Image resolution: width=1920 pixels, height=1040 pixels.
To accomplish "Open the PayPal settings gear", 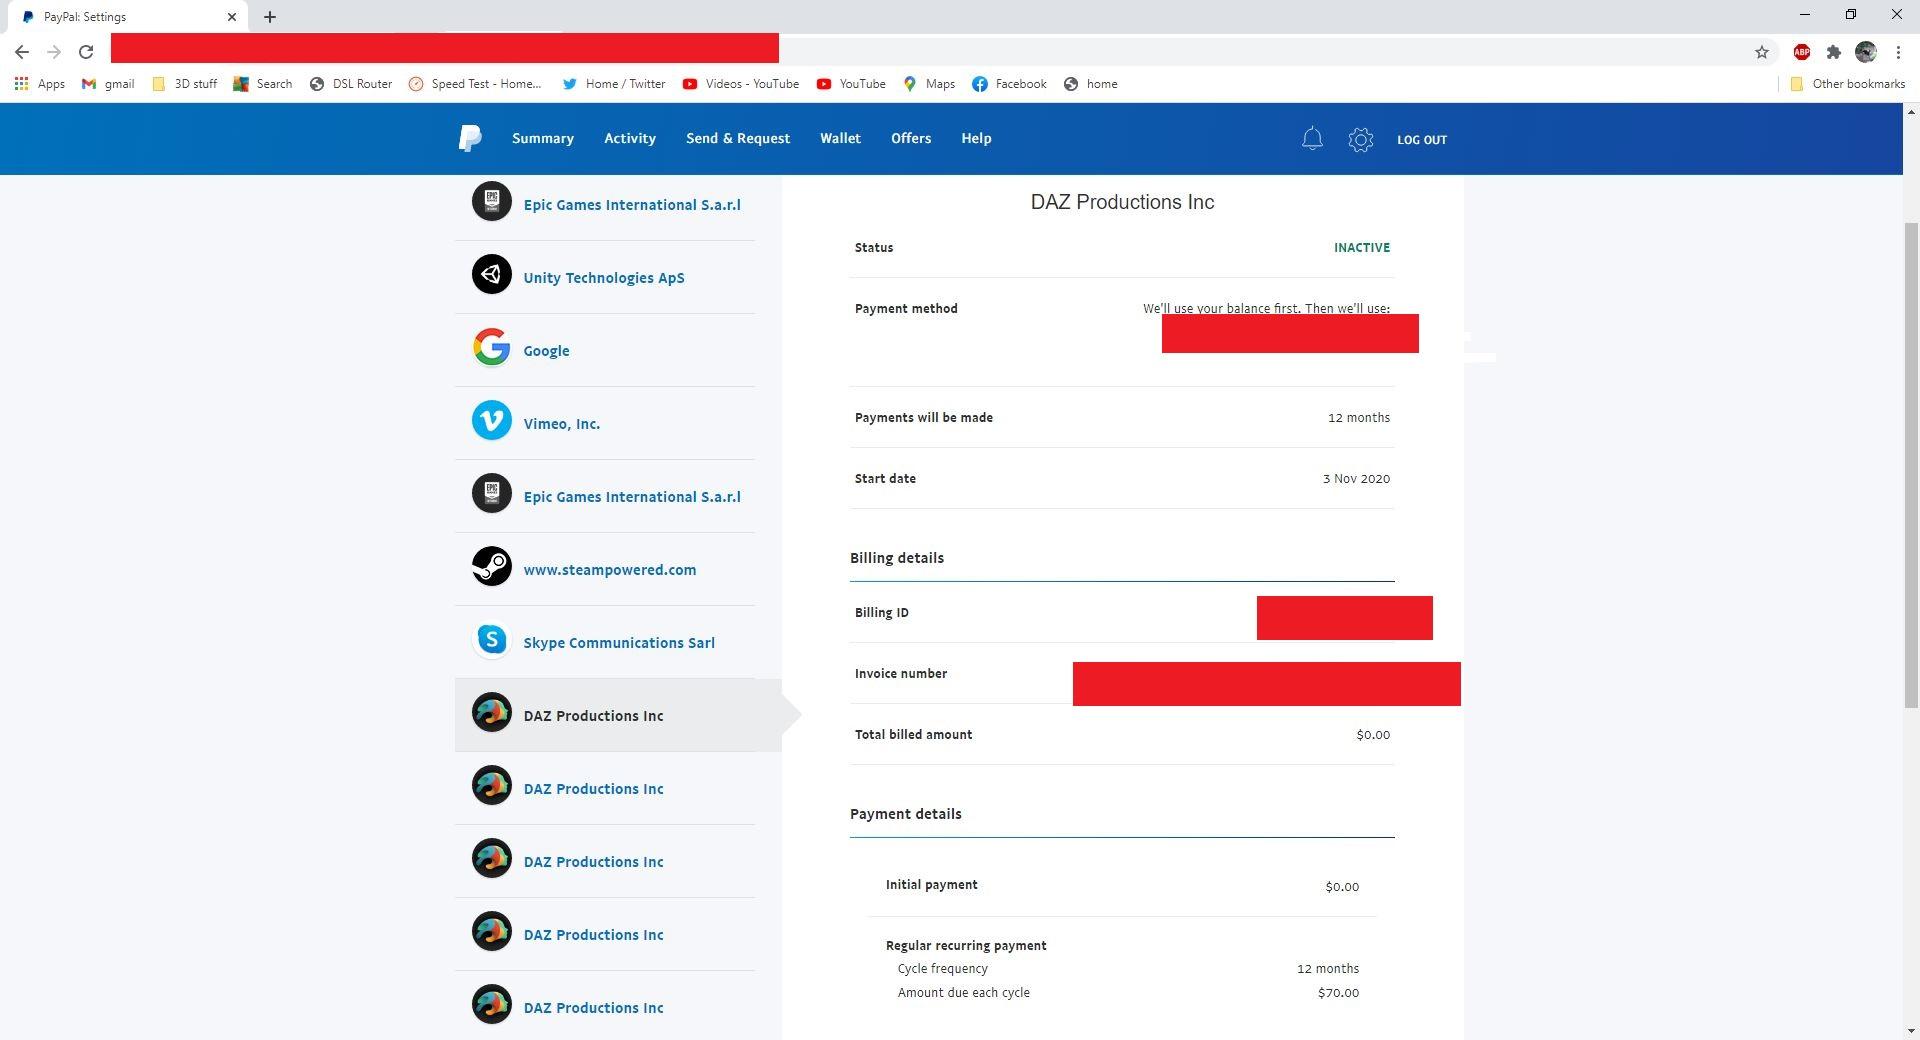I will coord(1360,139).
